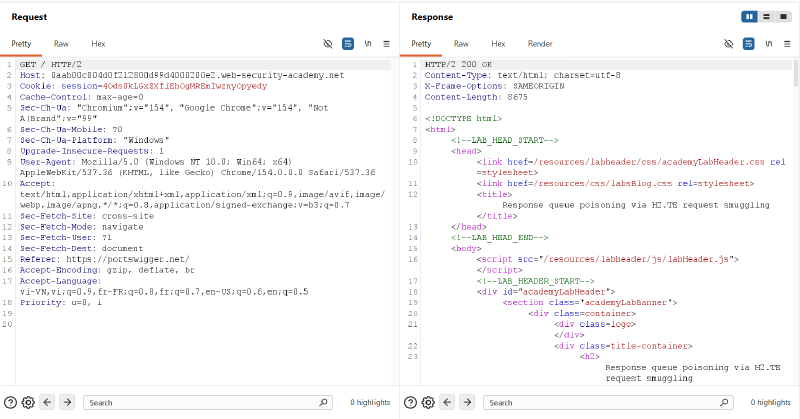This screenshot has width=800, height=419.
Task: Open the Response panel hamburger options menu
Action: click(x=787, y=44)
